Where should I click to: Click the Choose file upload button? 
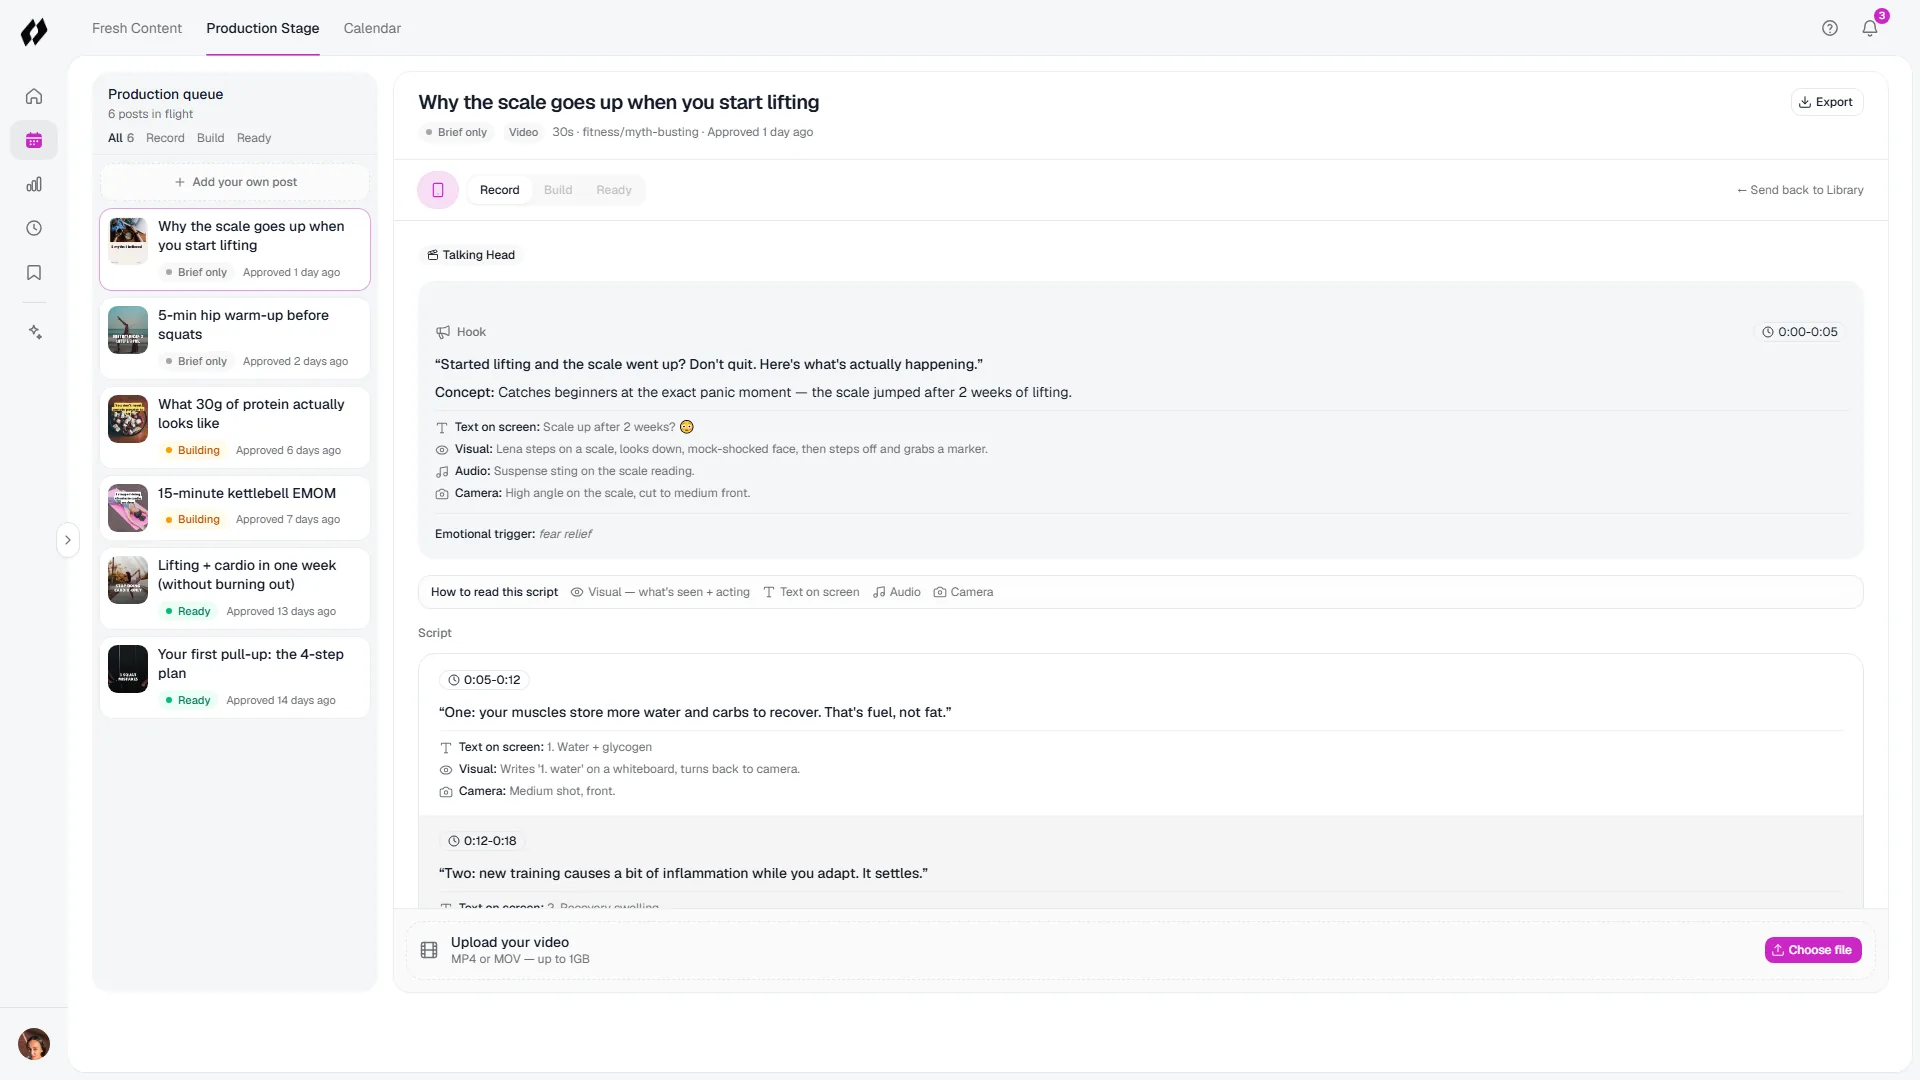click(x=1812, y=950)
